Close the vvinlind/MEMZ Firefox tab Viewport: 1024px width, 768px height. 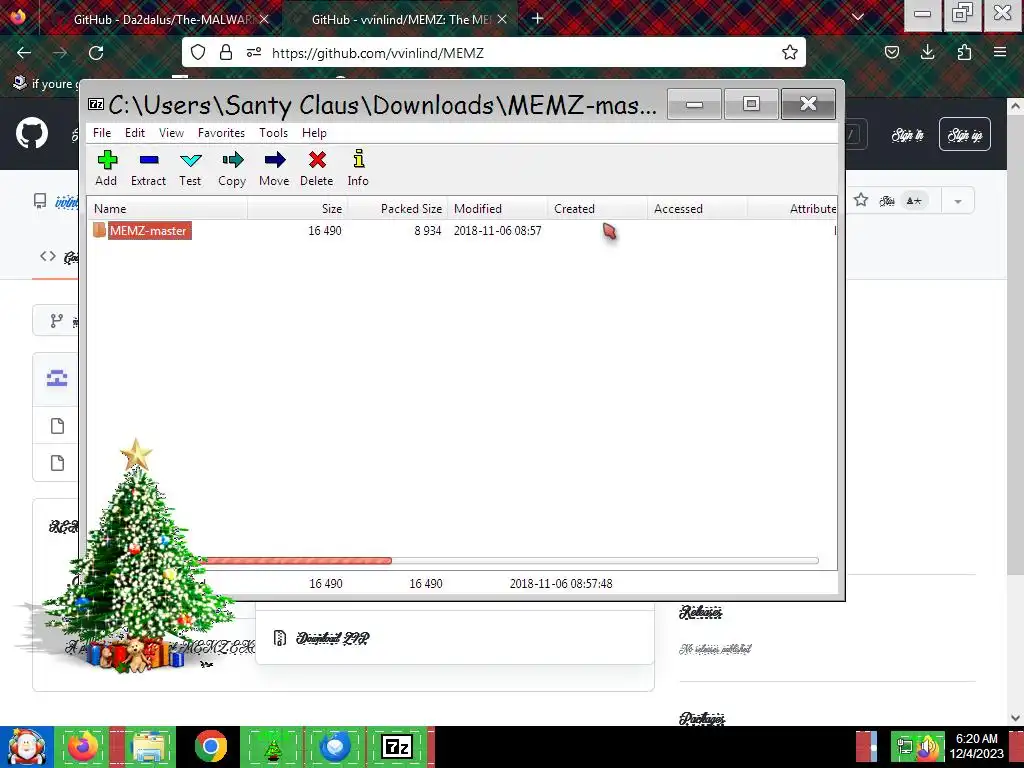502,19
